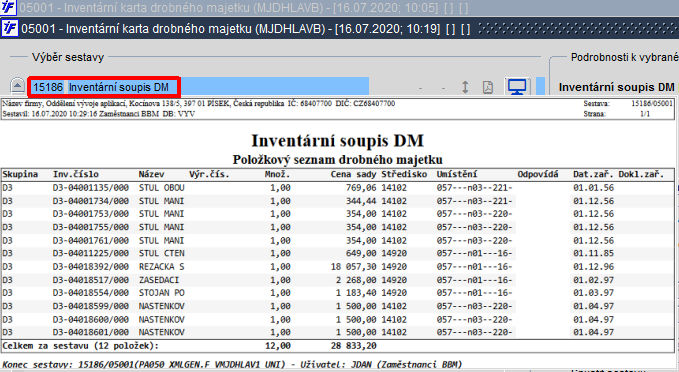Click the PDF export icon in report row
Image resolution: width=679 pixels, height=372 pixels.
[488, 87]
